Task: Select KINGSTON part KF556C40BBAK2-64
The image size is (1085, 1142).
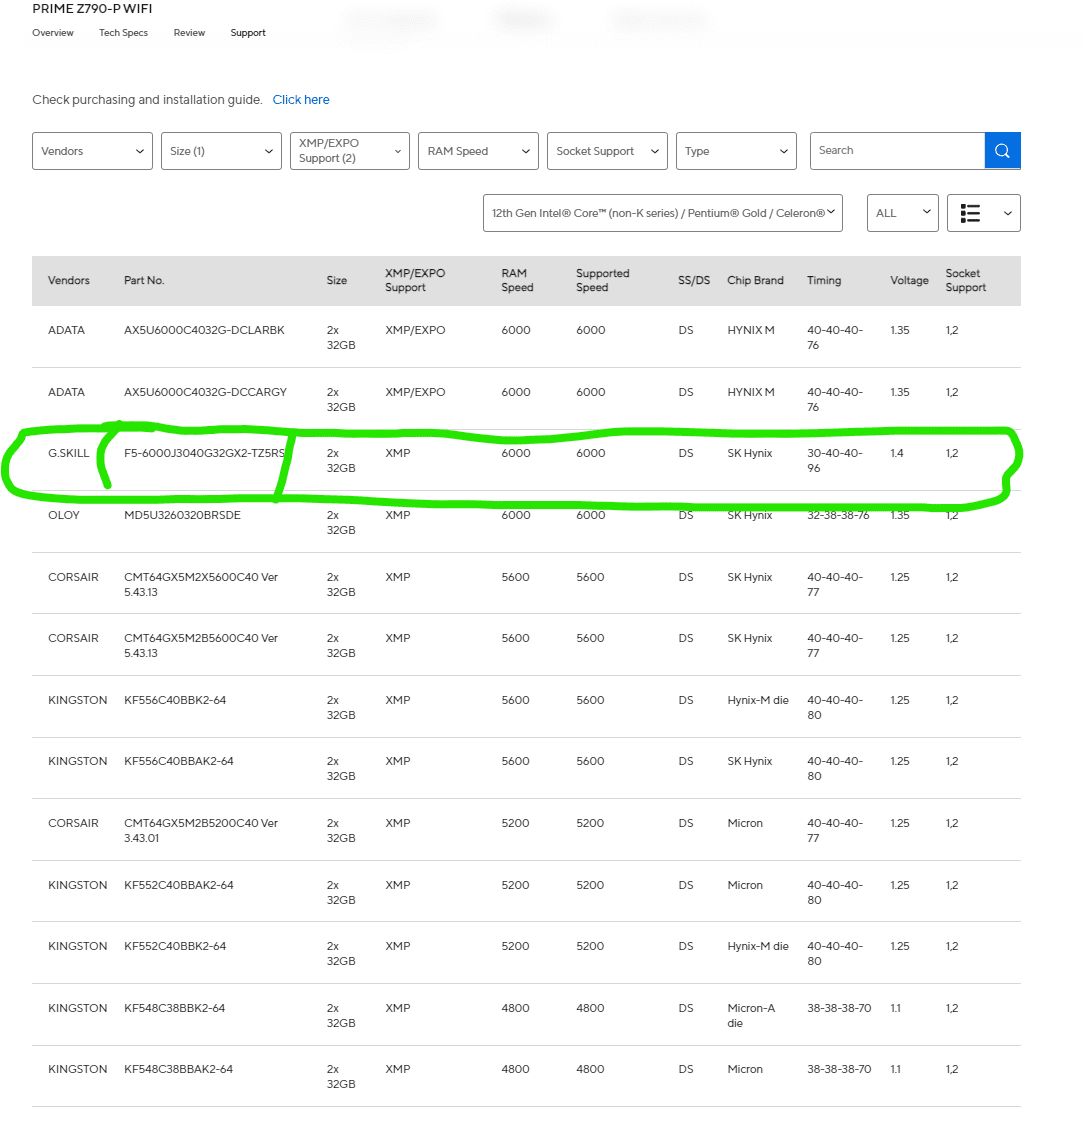Action: 178,761
